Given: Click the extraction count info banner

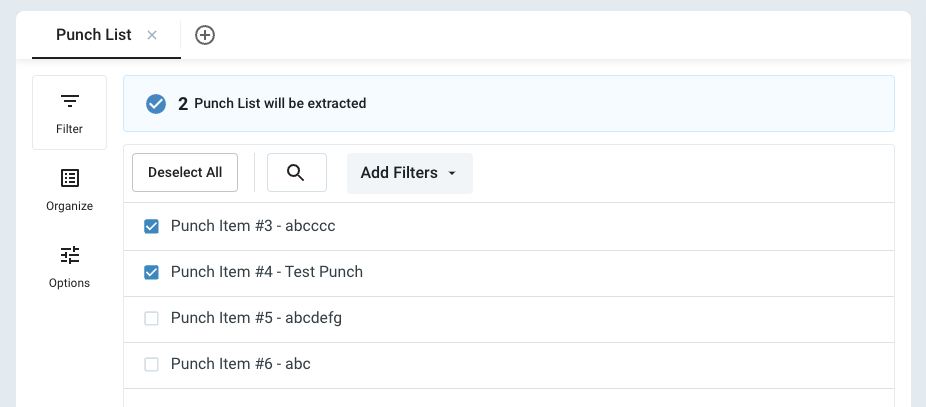Looking at the screenshot, I should (508, 104).
